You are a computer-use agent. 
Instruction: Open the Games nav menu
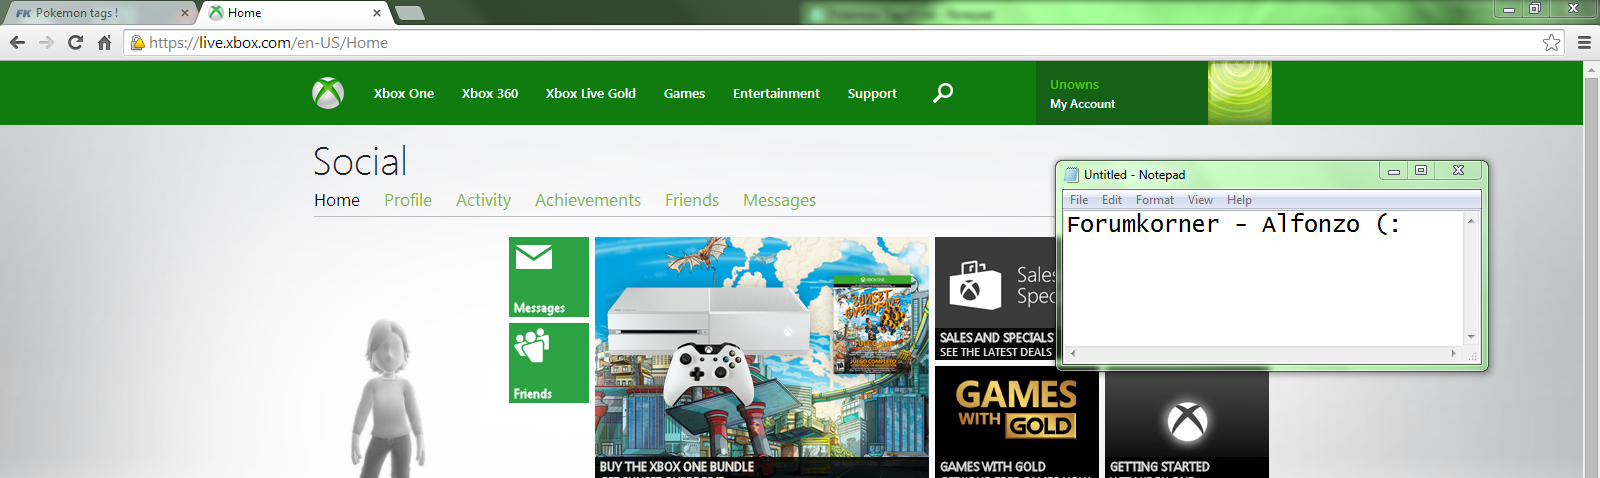coord(684,93)
